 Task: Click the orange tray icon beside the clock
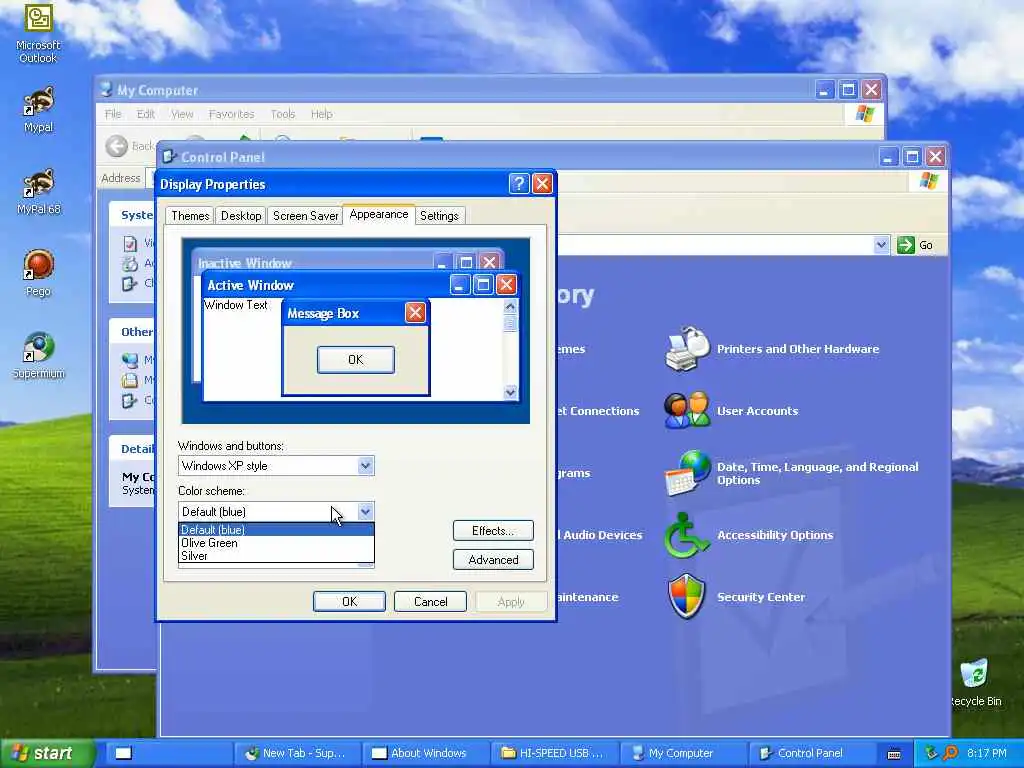click(x=950, y=753)
